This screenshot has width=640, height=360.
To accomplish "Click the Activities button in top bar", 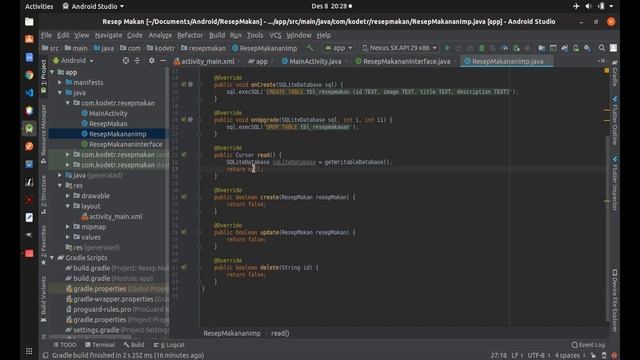I will click(39, 6).
